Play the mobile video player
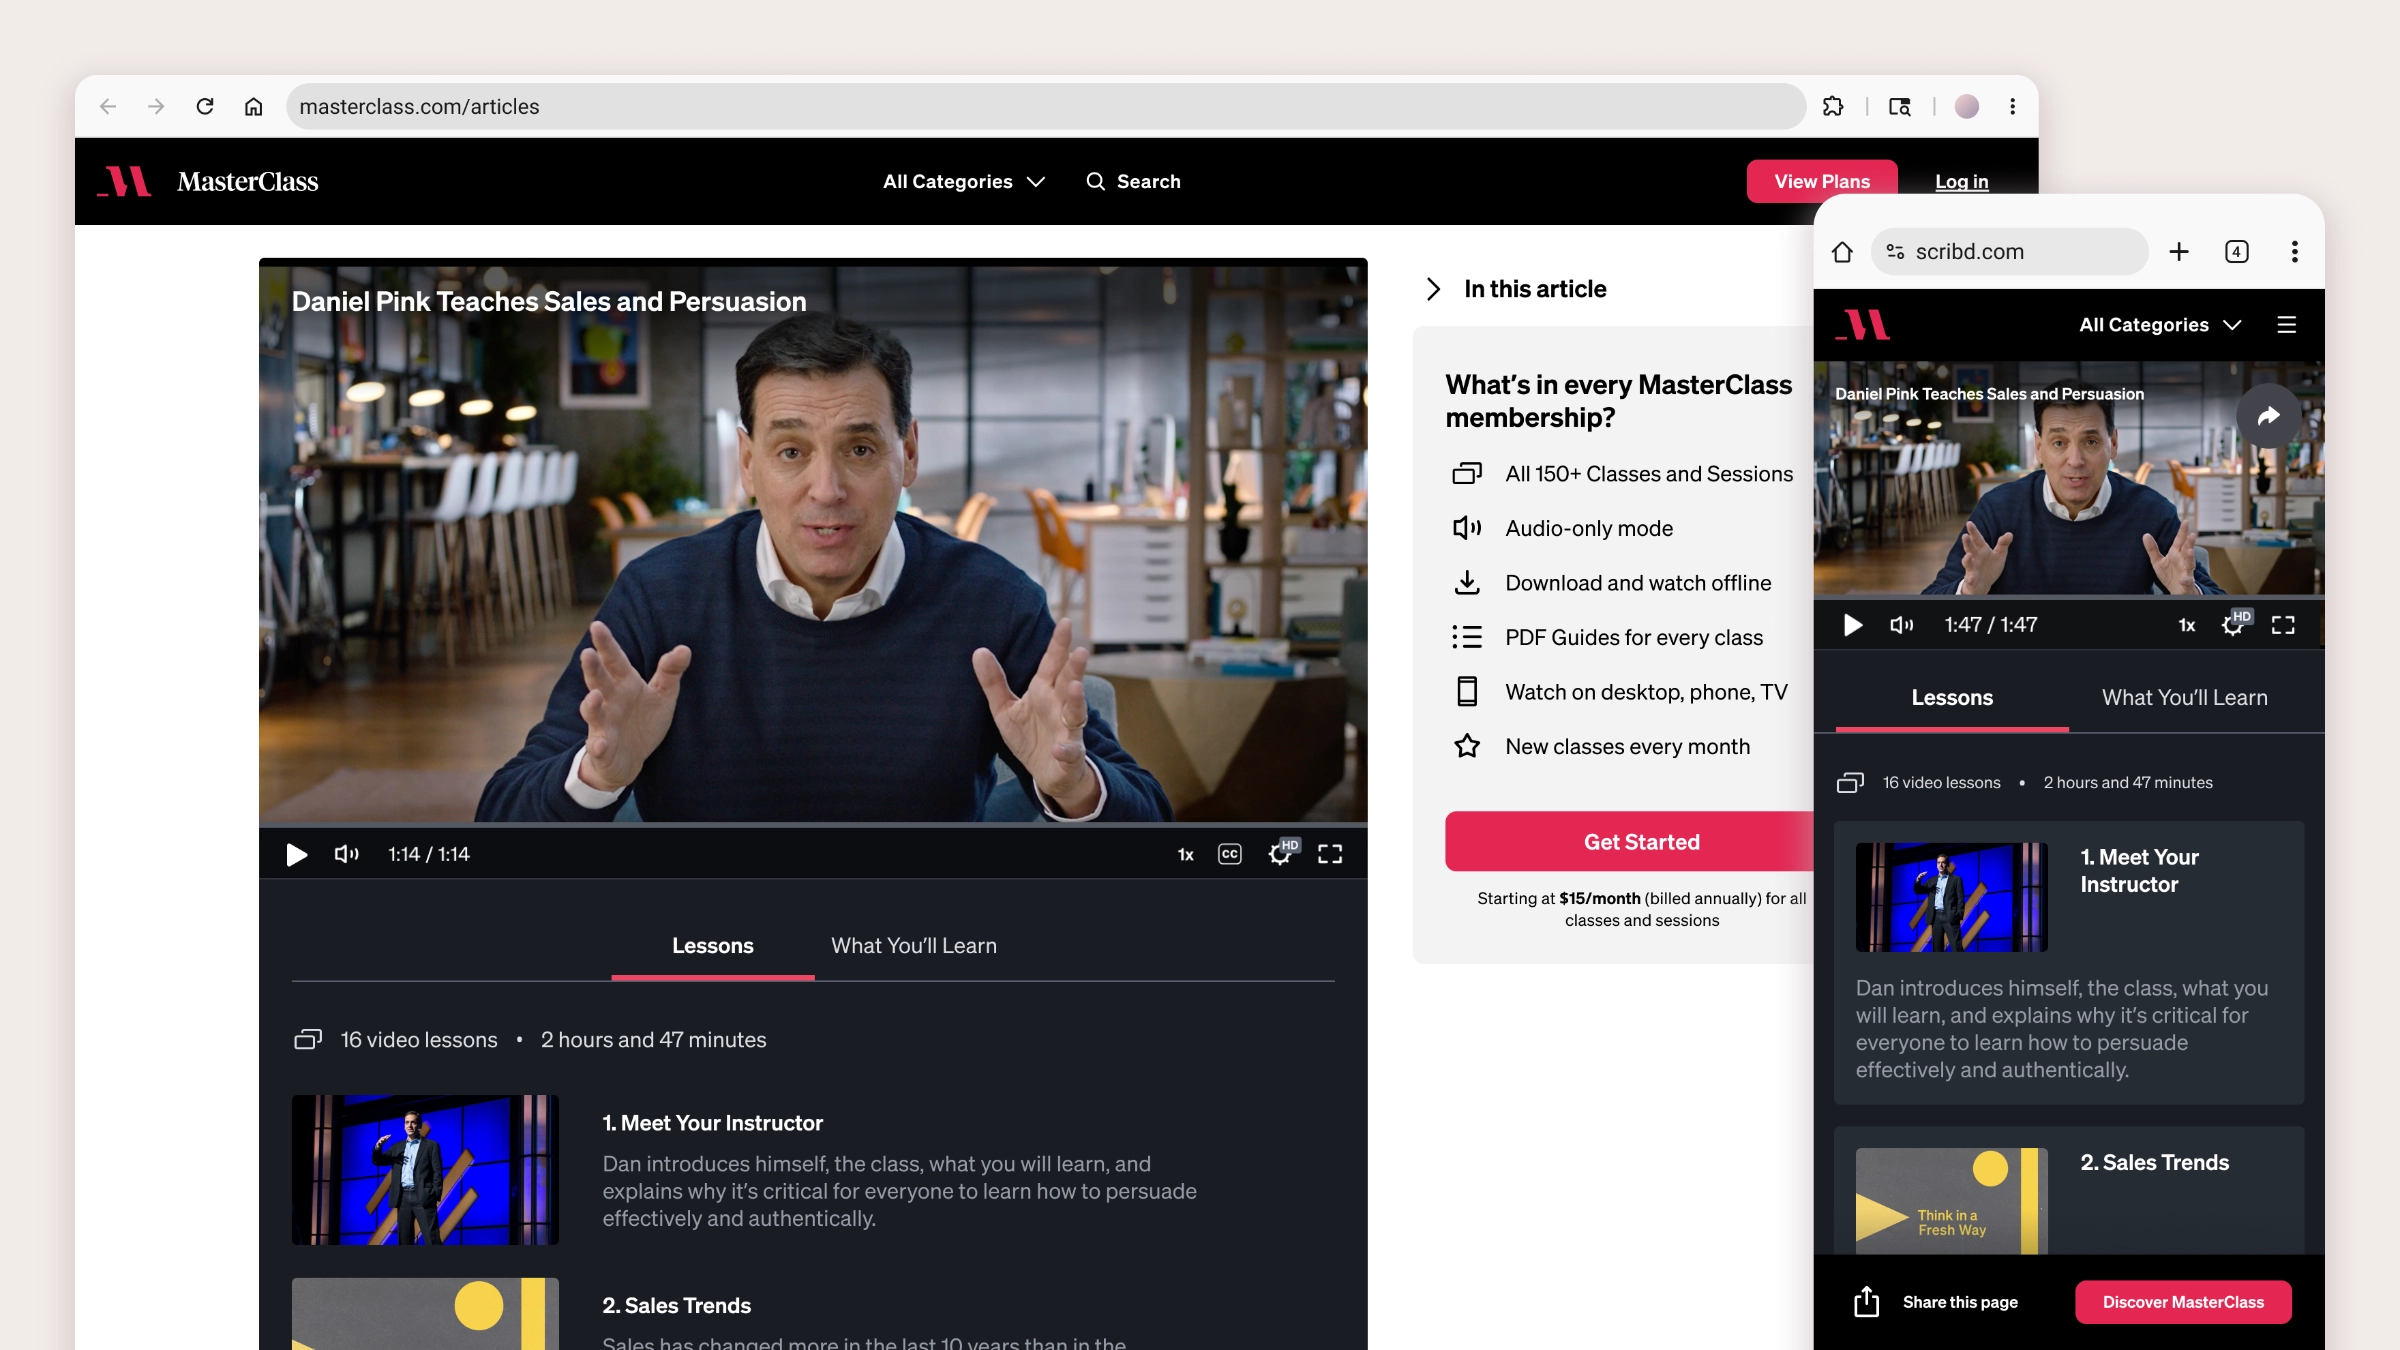This screenshot has width=2400, height=1350. point(1853,625)
